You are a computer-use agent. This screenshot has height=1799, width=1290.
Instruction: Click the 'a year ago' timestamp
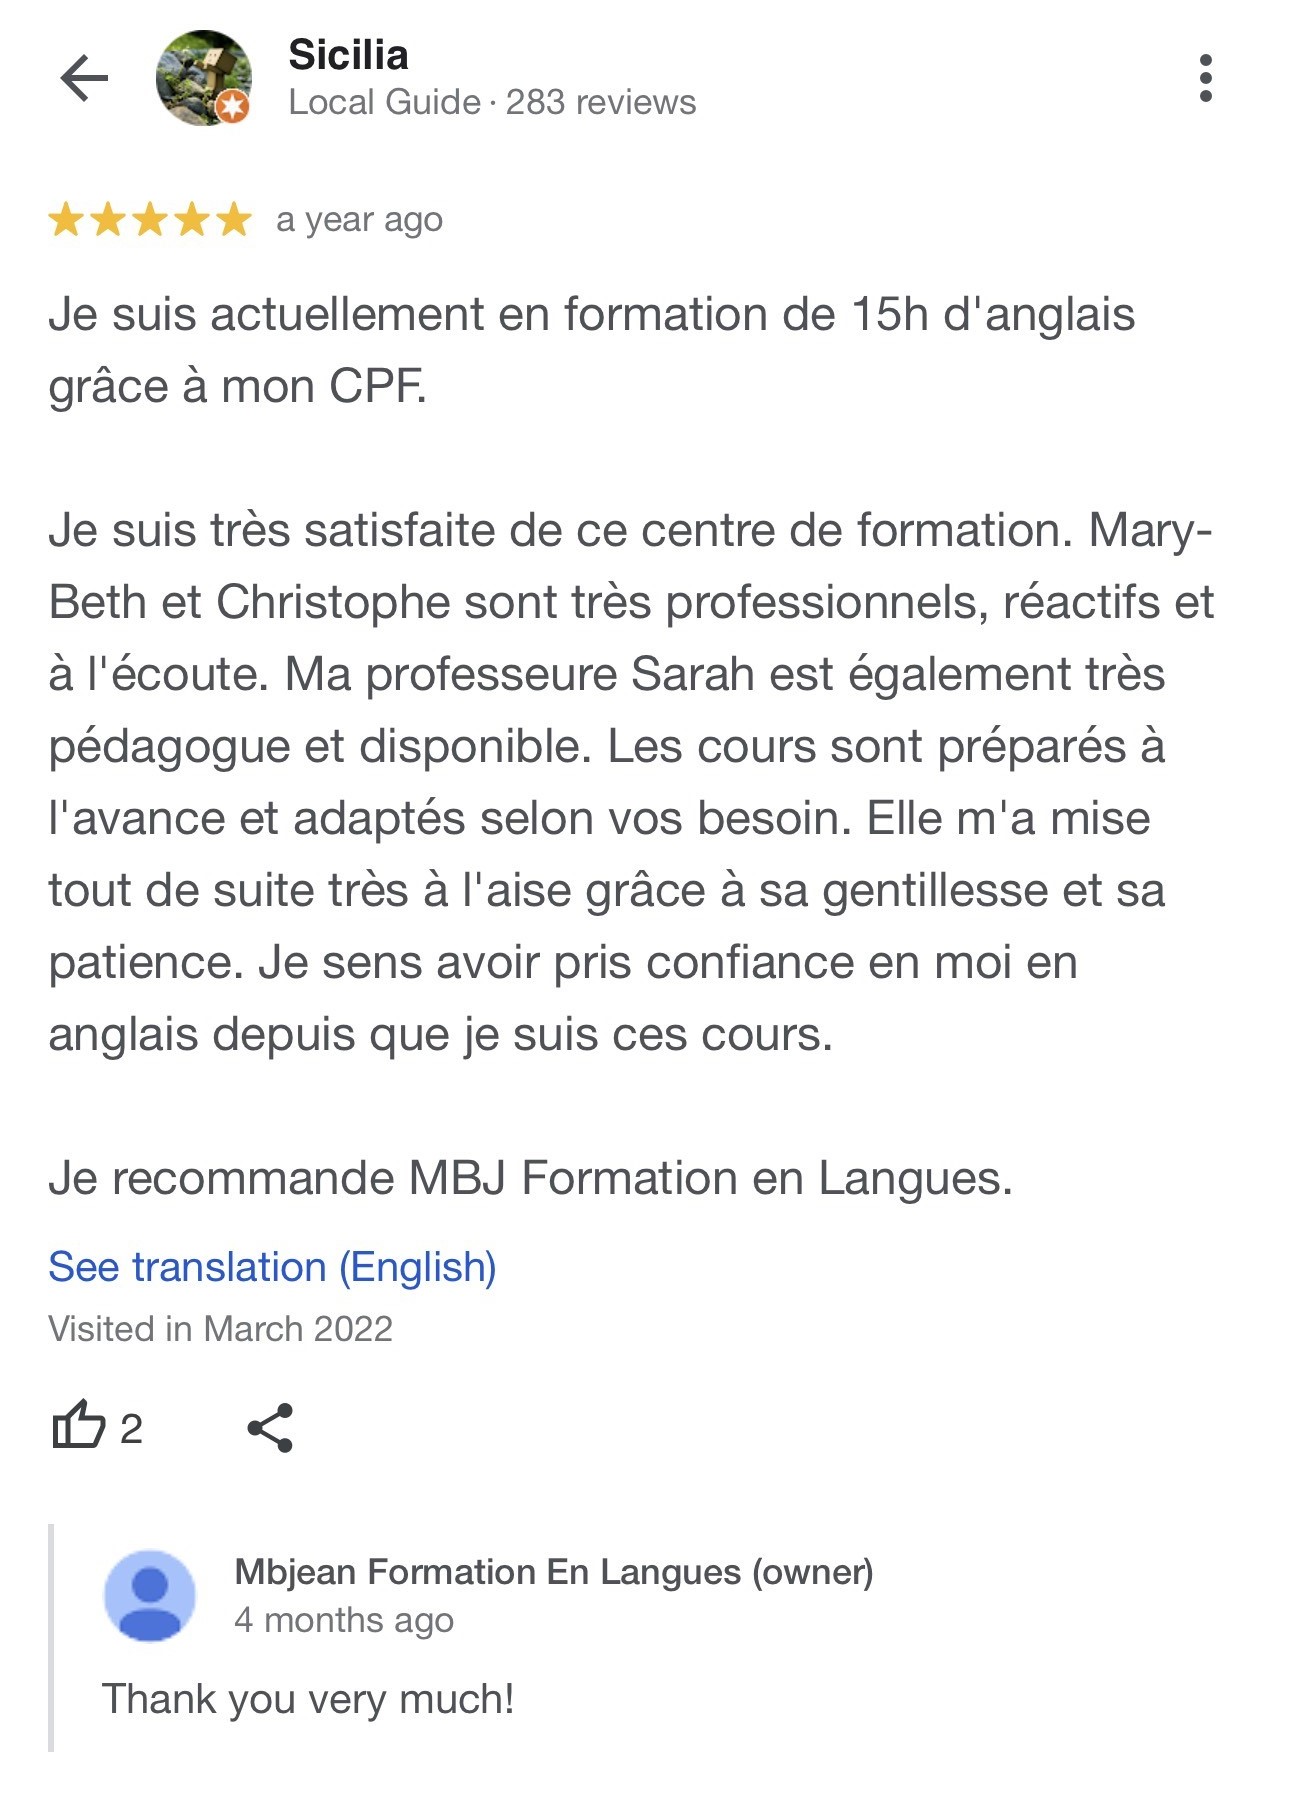pos(359,220)
